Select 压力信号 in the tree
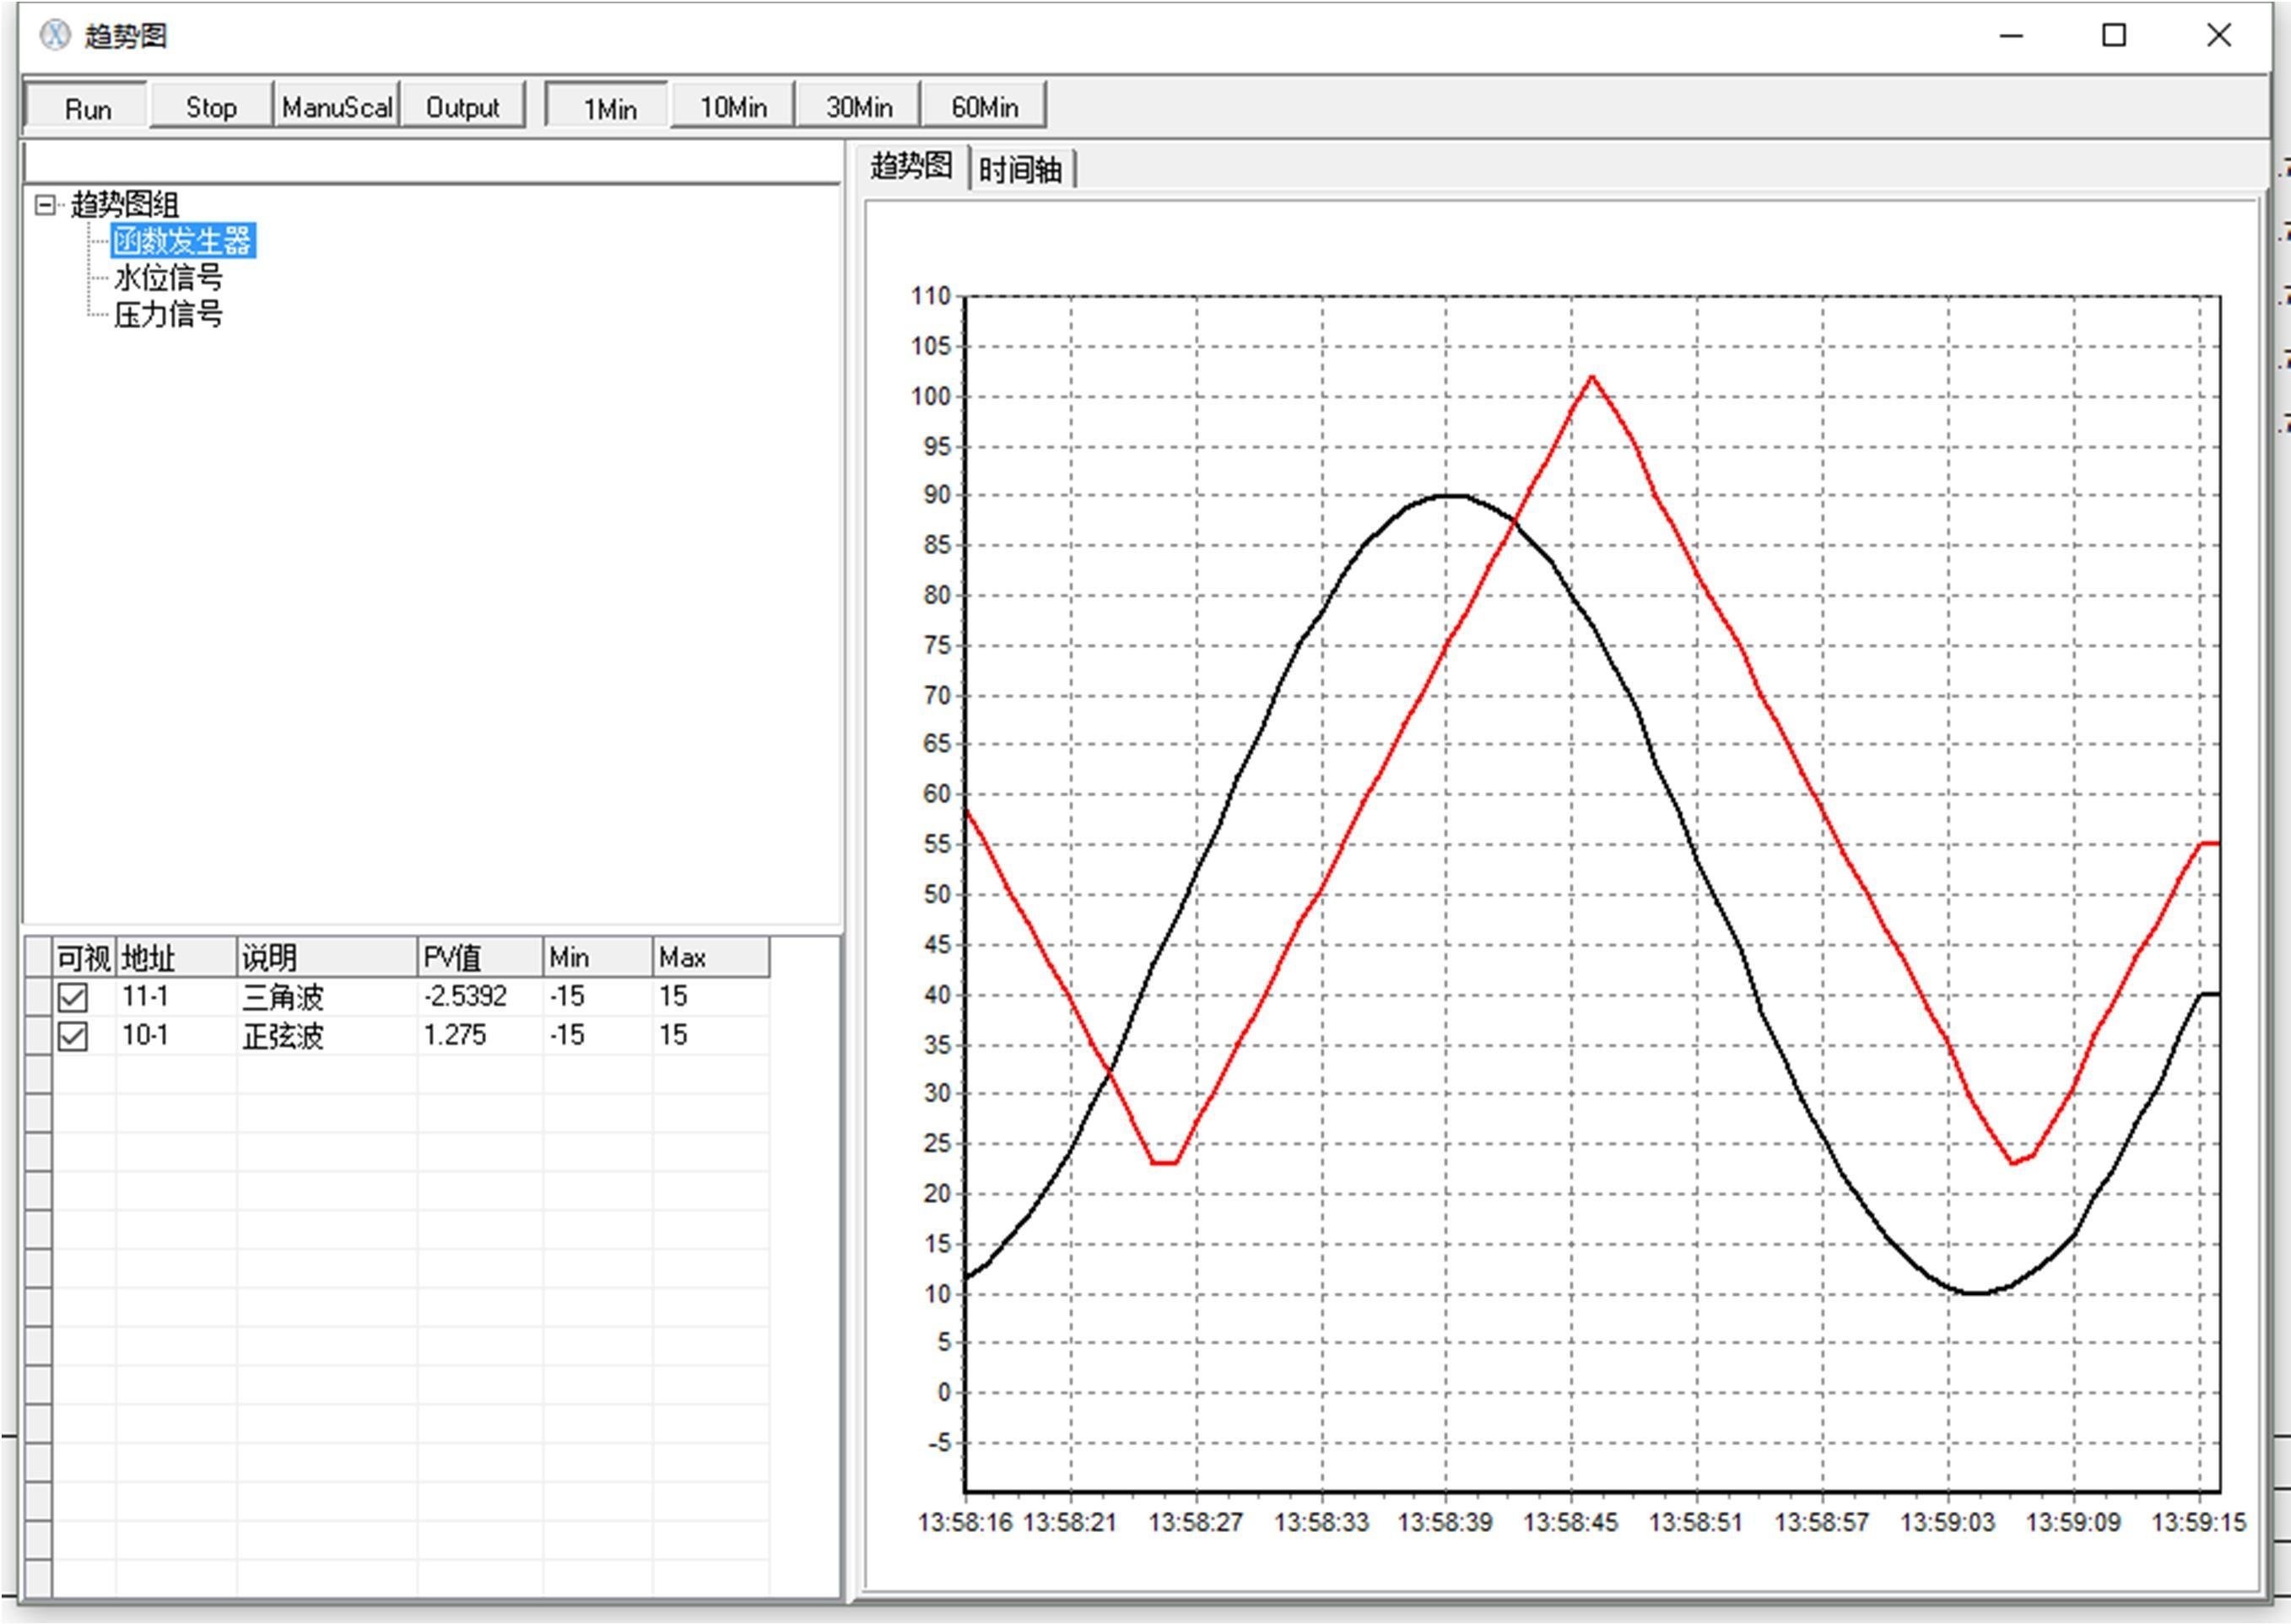 click(x=167, y=314)
